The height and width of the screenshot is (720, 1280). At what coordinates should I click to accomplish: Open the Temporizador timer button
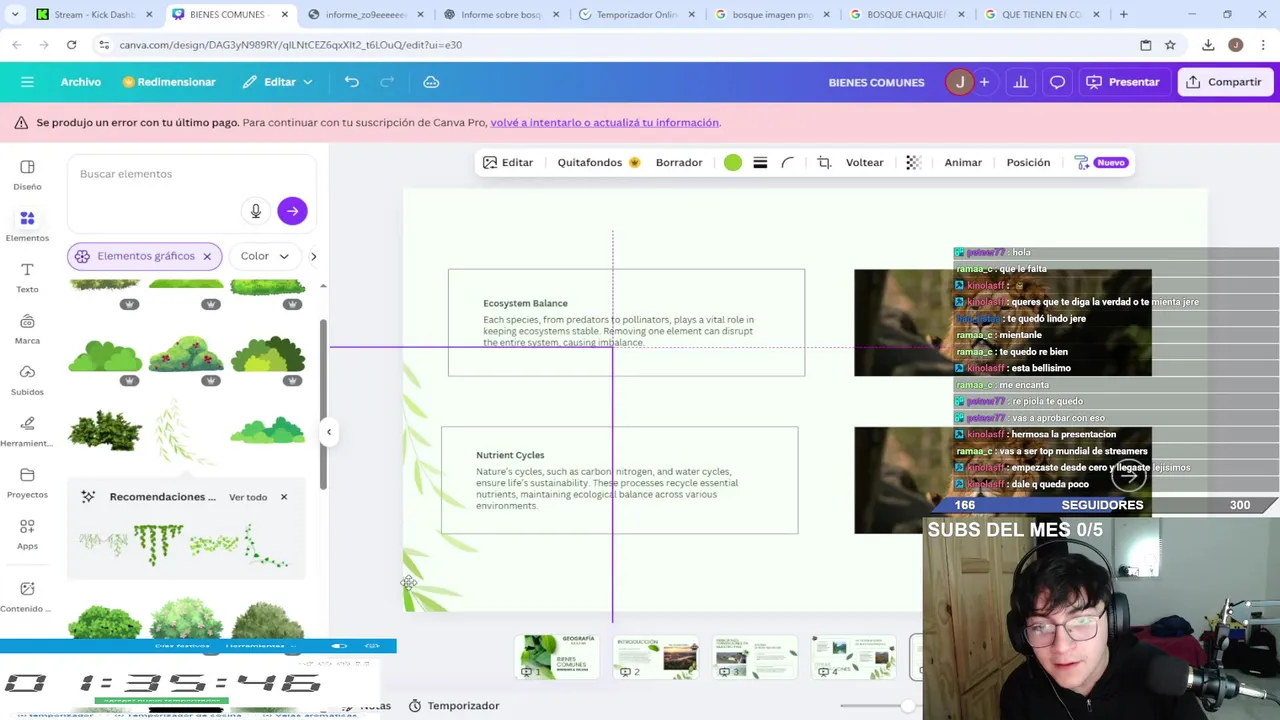click(454, 706)
